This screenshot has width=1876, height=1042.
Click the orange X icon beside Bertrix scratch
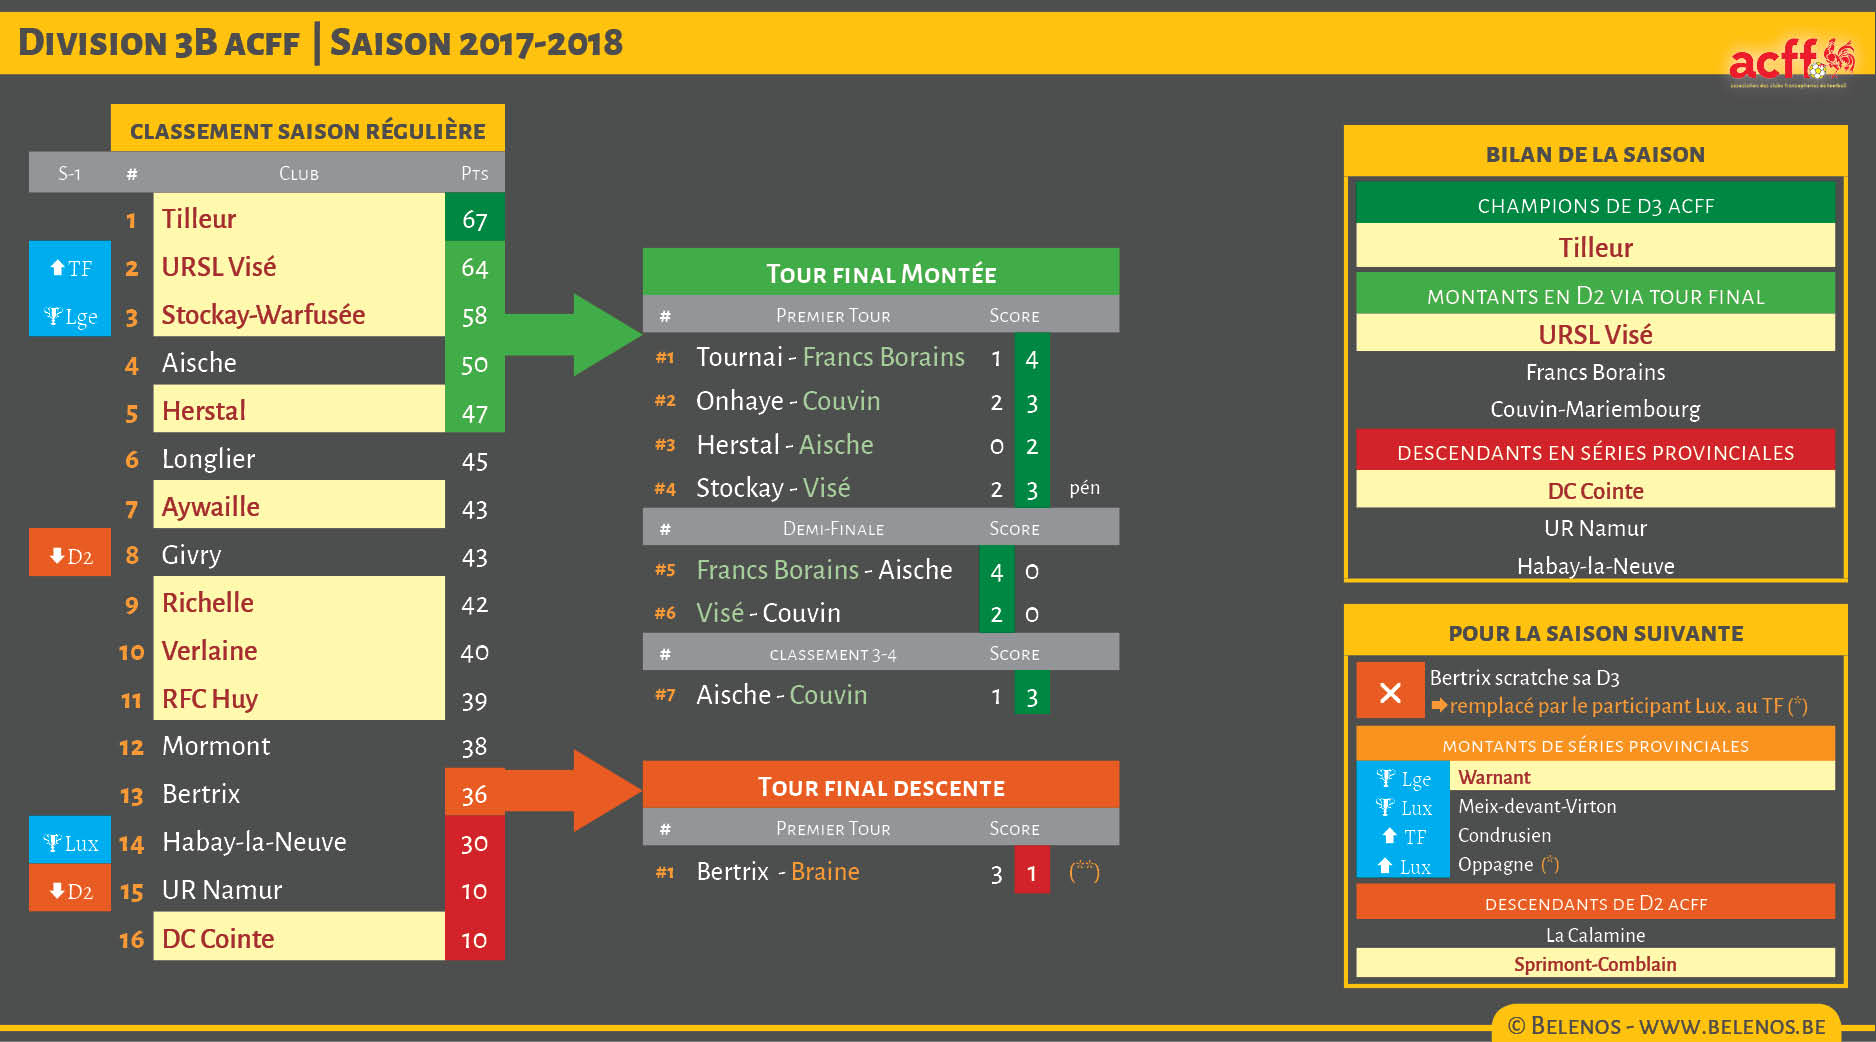pyautogui.click(x=1389, y=692)
